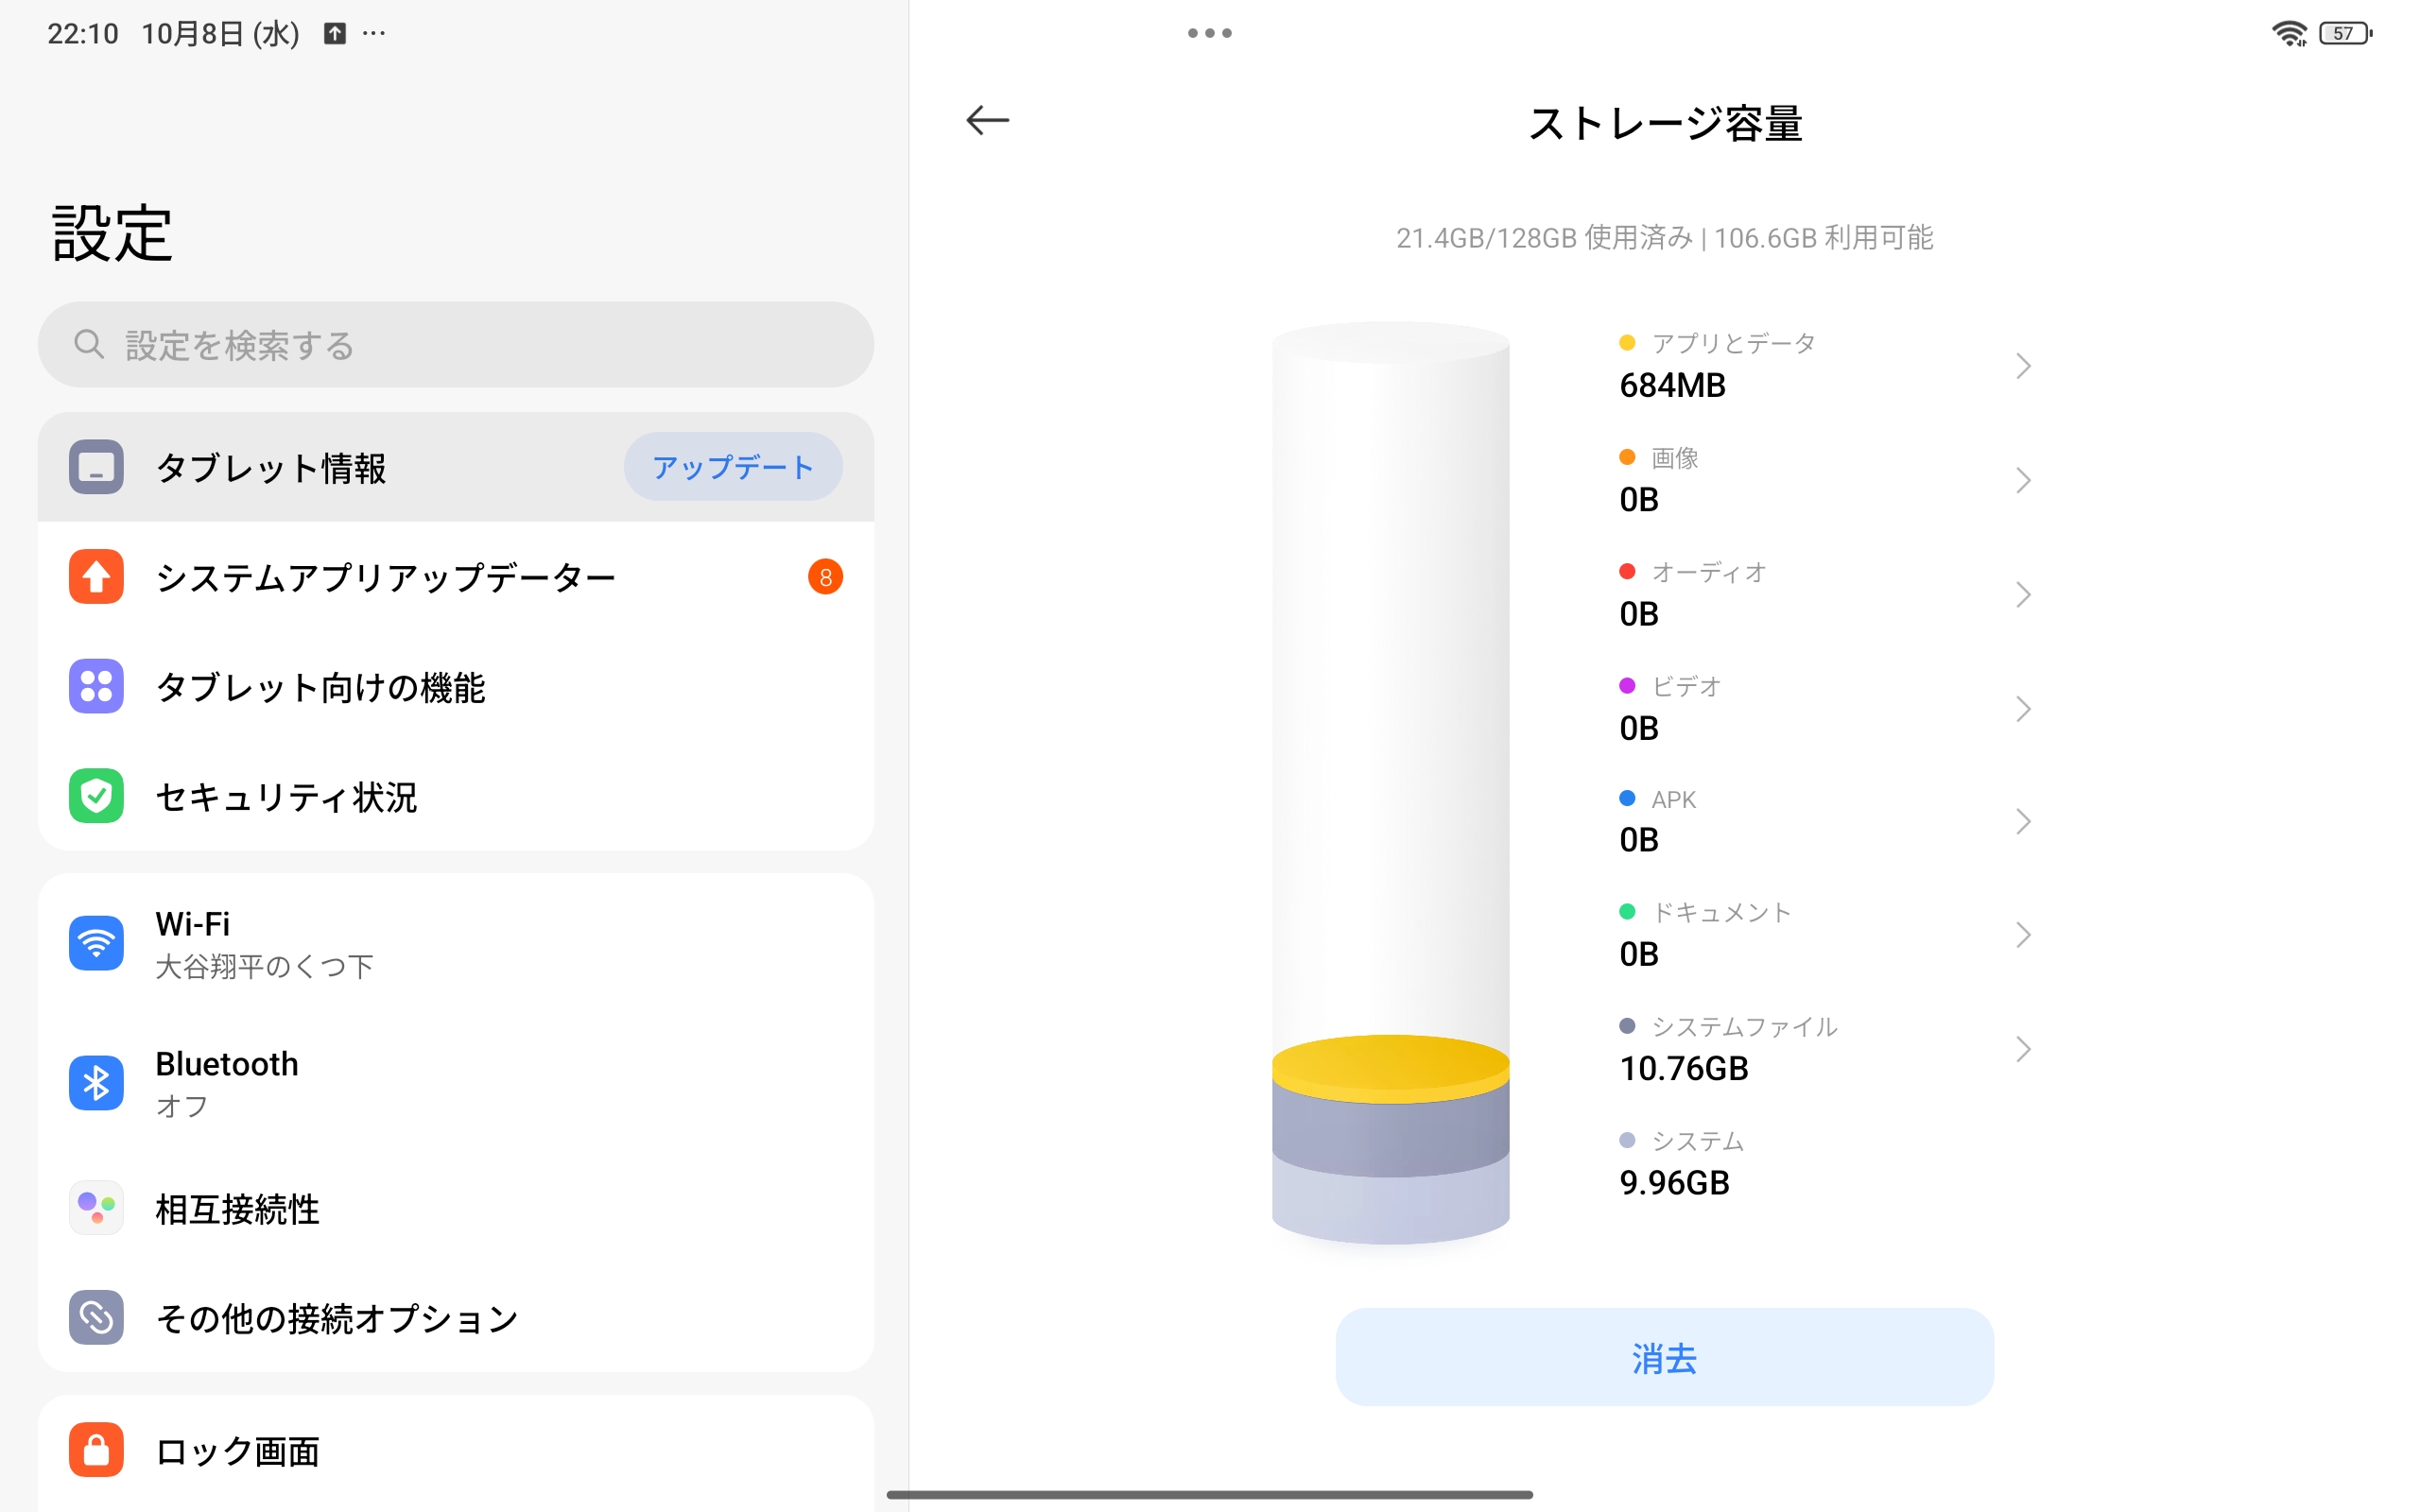Click the ロック画面 lock icon
The image size is (2420, 1512).
tap(96, 1449)
